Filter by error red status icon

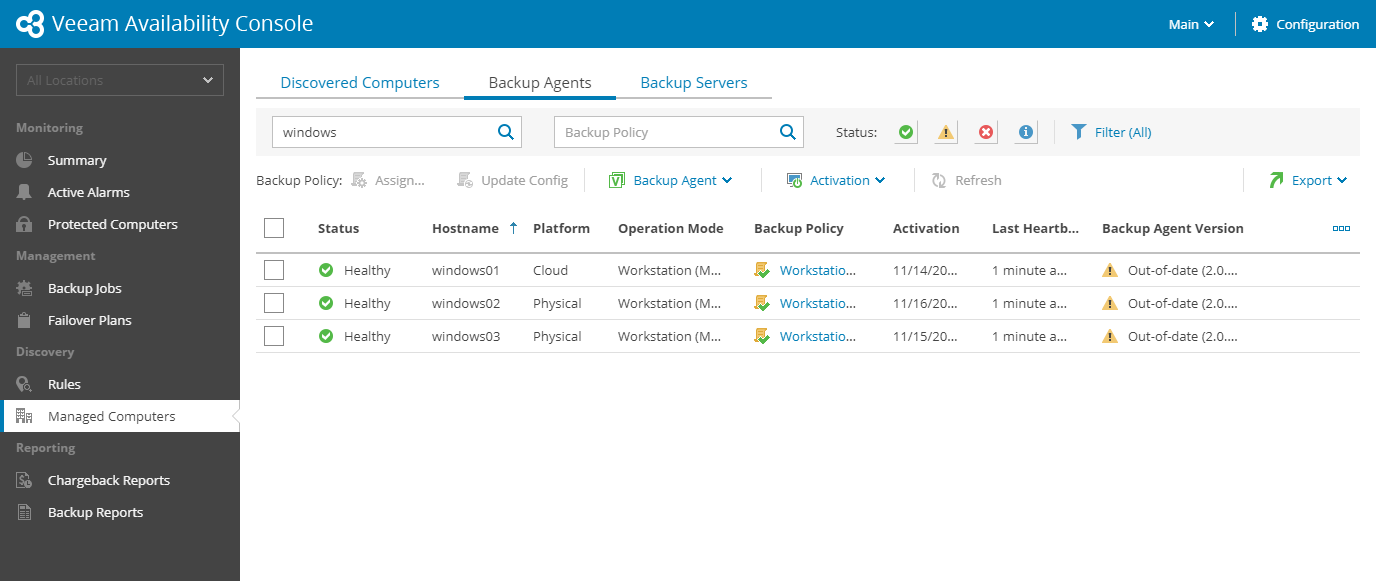986,132
